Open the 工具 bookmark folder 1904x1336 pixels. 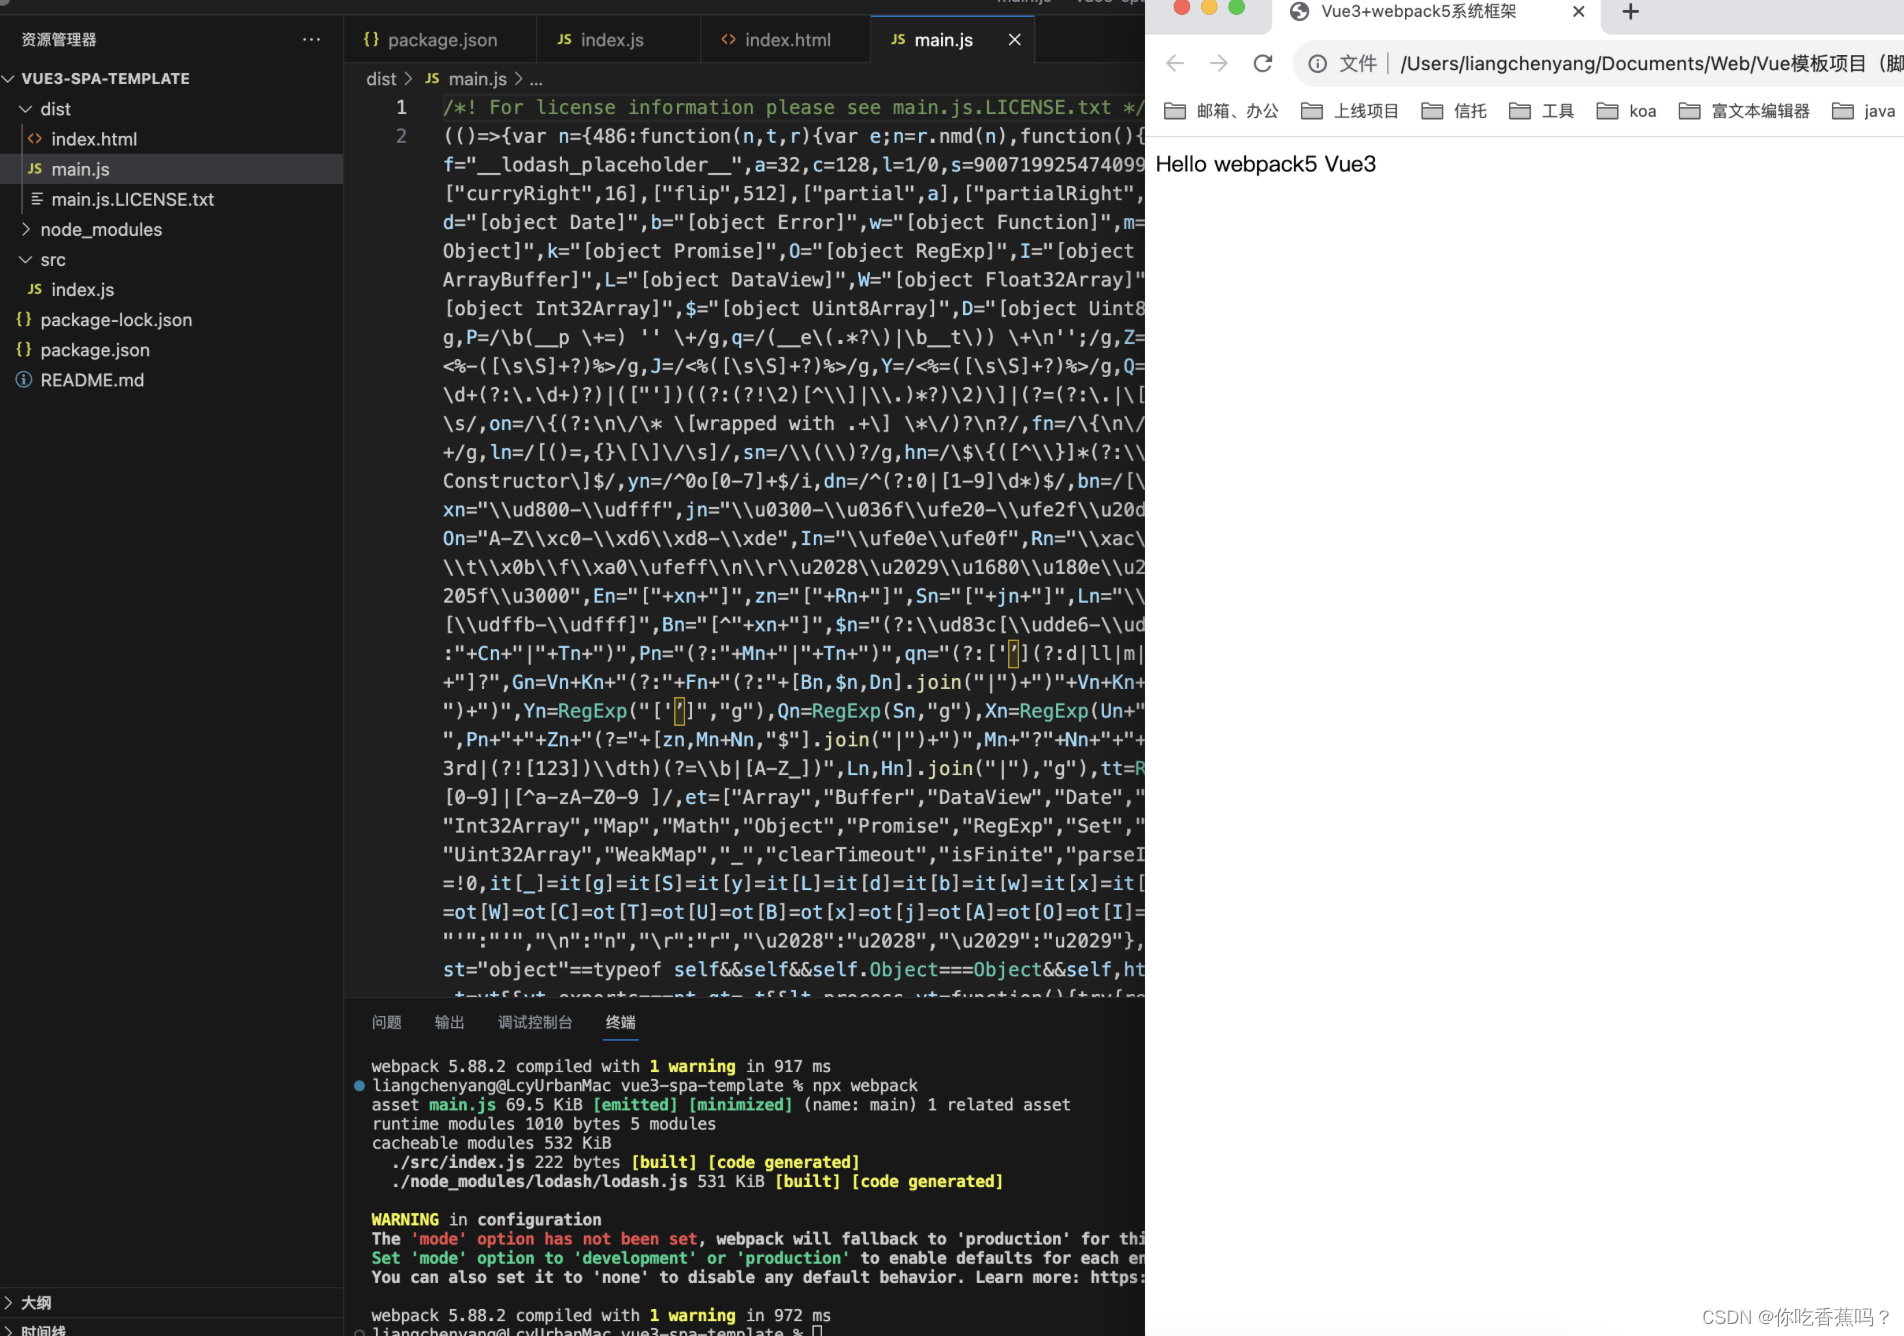click(x=1541, y=111)
